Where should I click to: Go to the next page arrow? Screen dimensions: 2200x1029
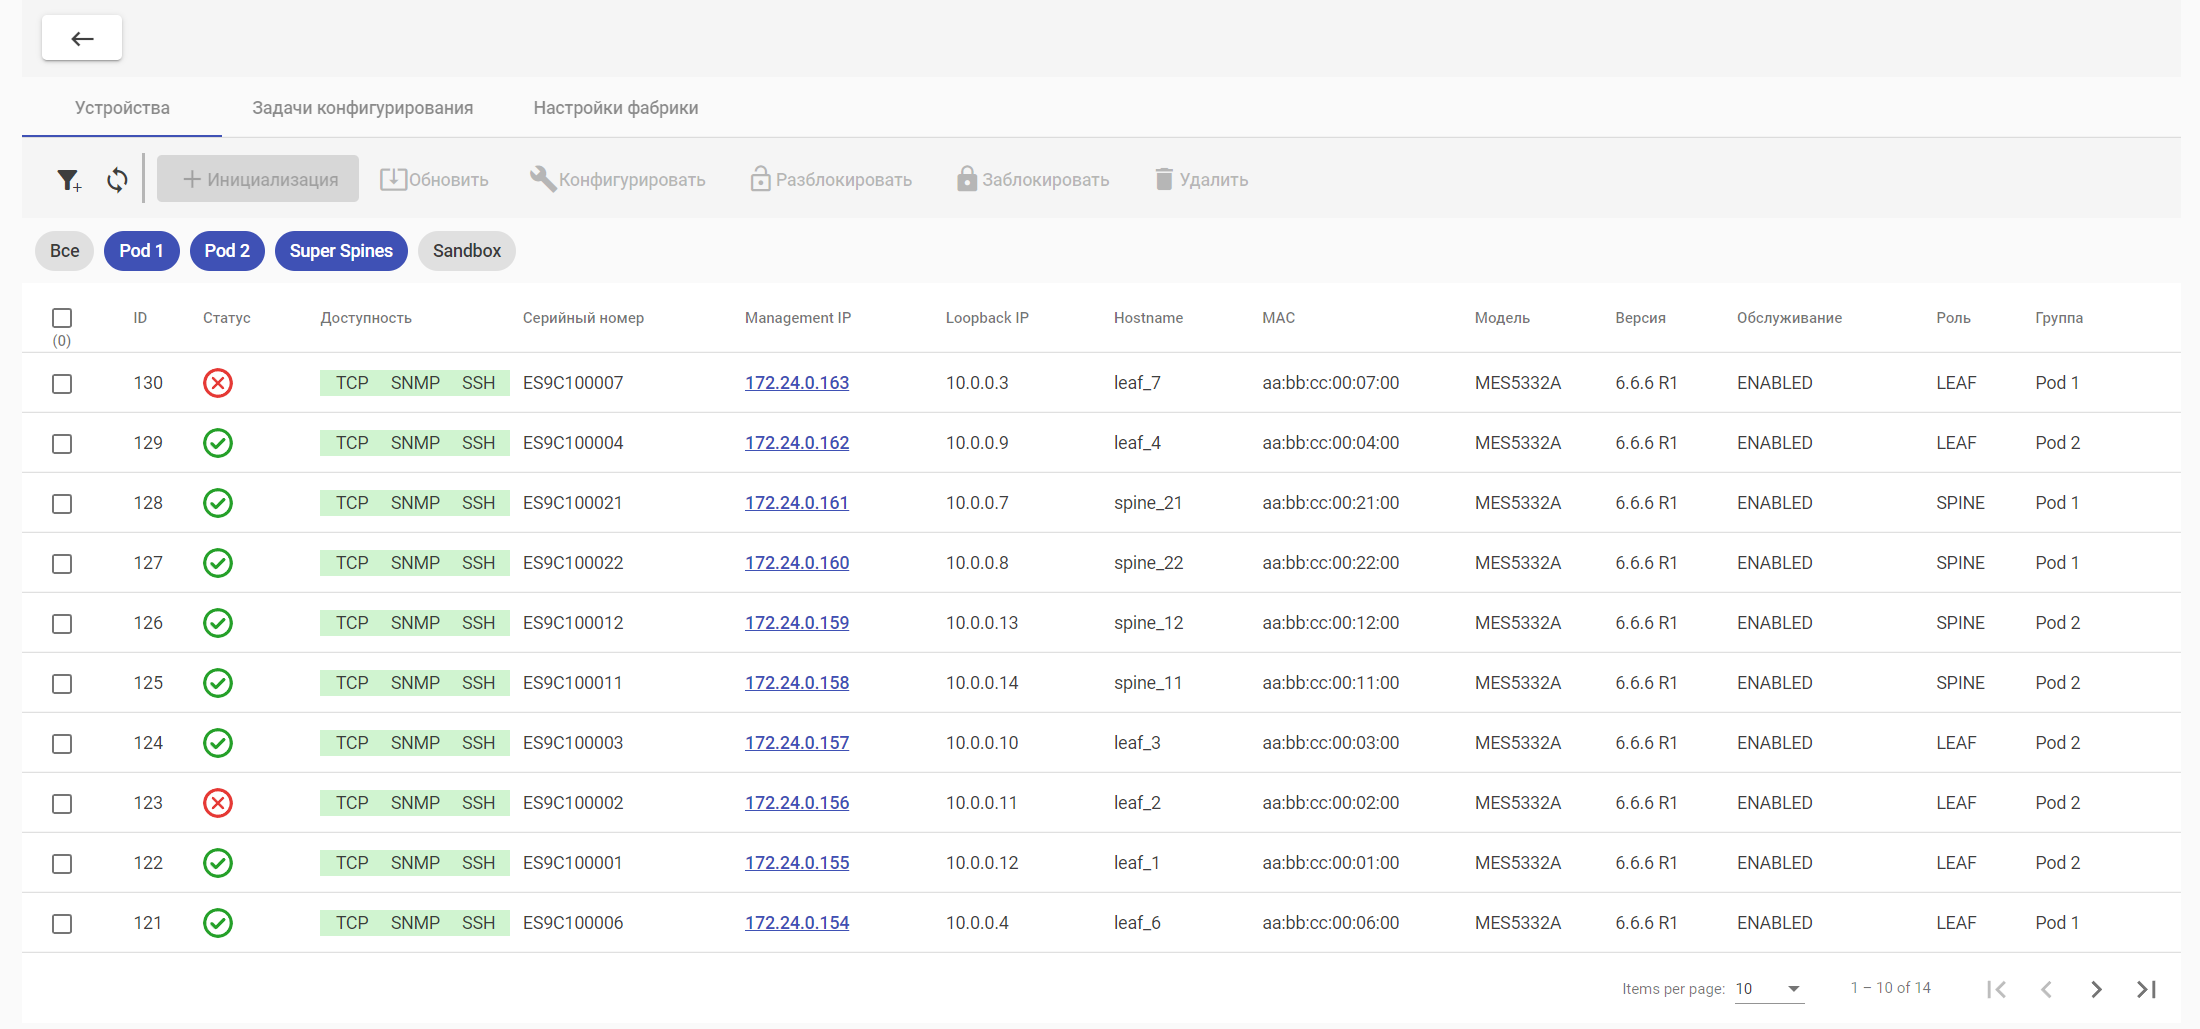2096,989
